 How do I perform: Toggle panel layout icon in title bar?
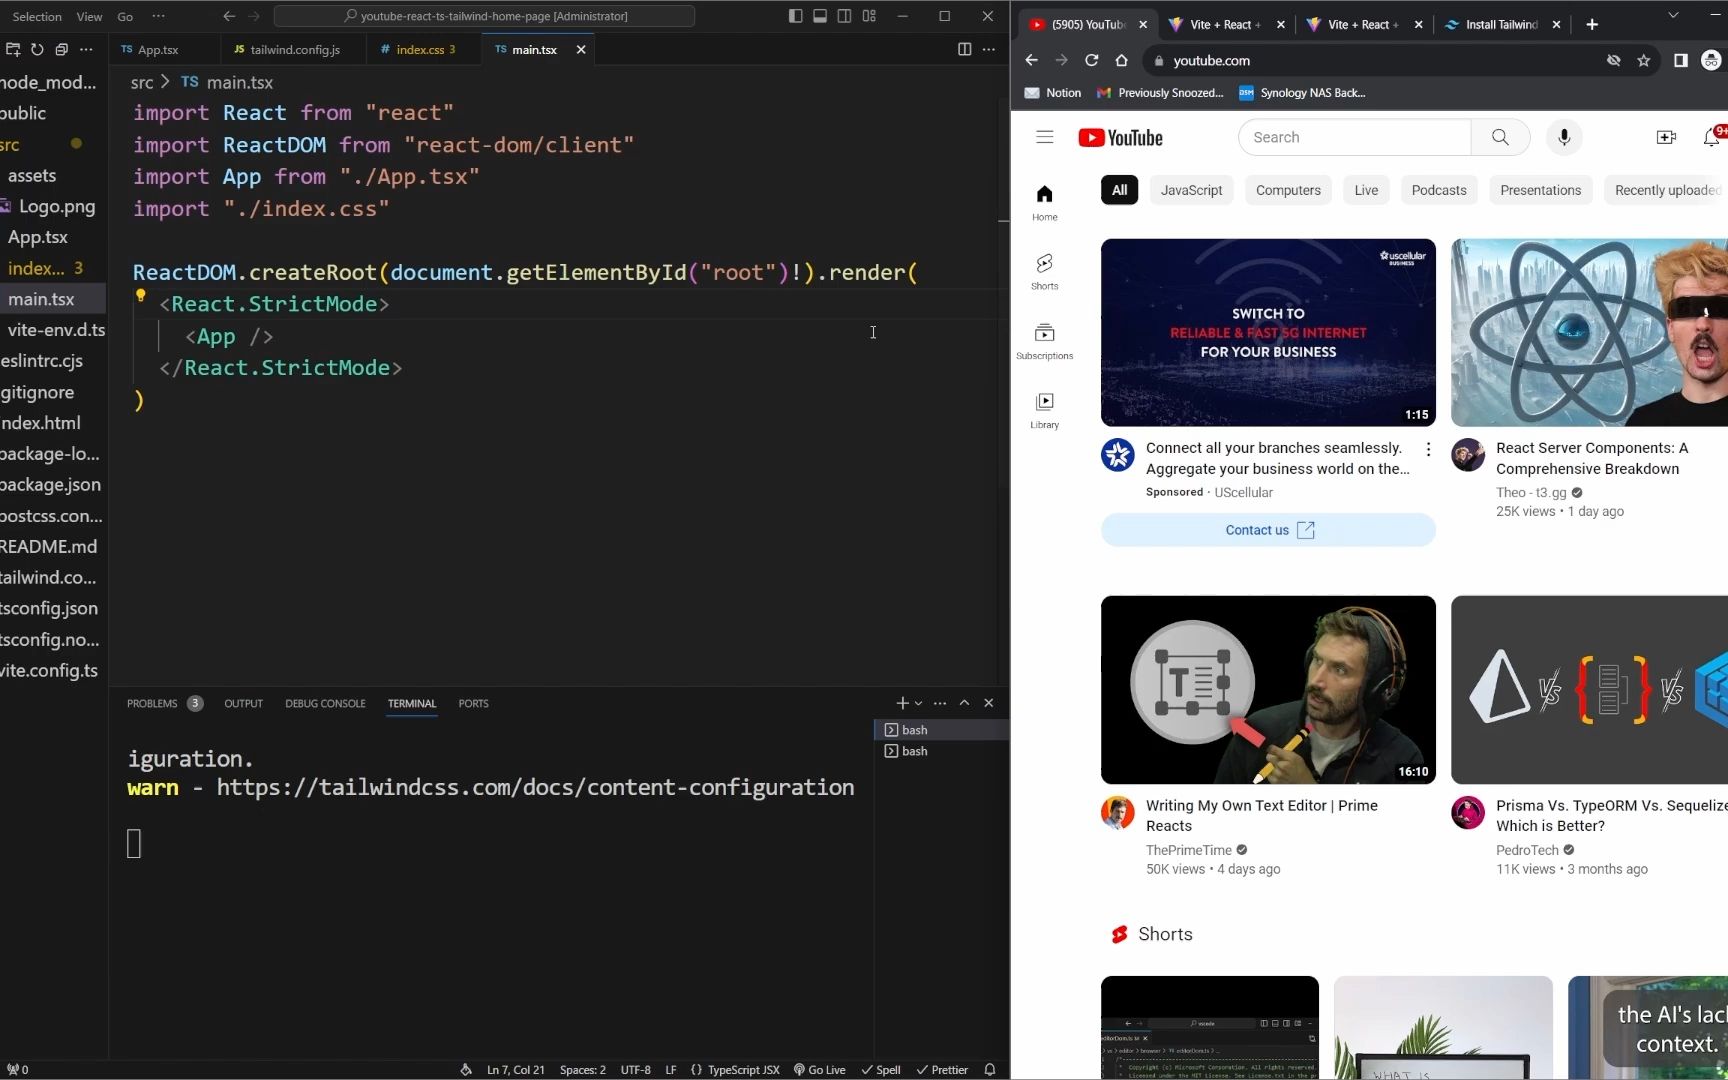(820, 16)
